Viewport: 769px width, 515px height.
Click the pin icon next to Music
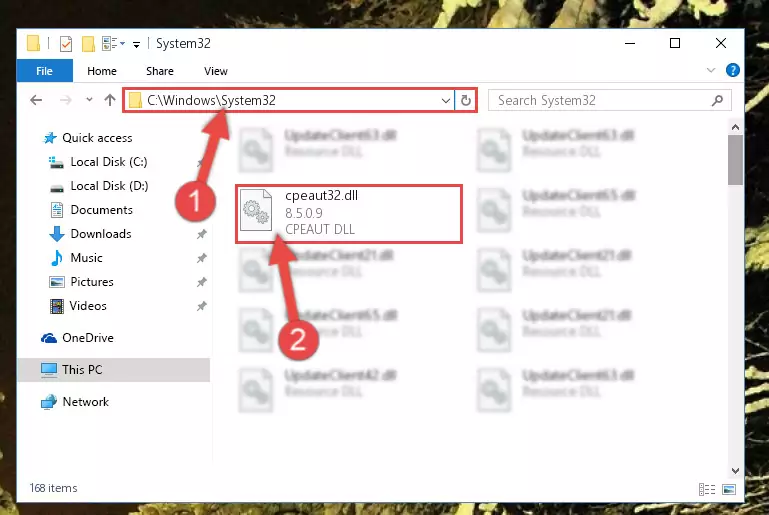(x=201, y=258)
